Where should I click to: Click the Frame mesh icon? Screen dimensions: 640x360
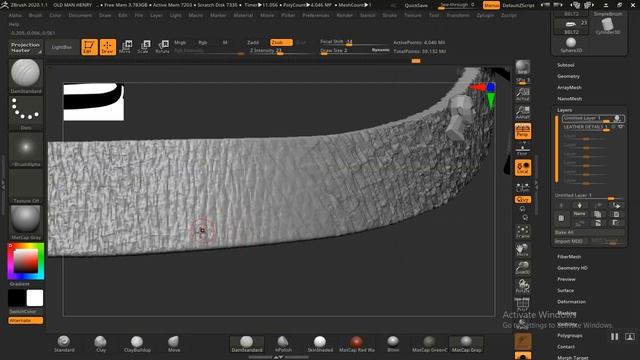(523, 231)
